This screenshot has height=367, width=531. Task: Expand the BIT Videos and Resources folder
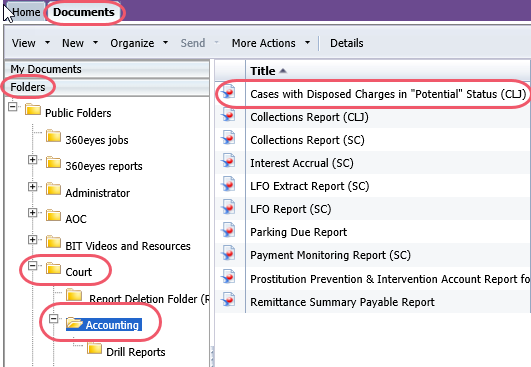(33, 239)
